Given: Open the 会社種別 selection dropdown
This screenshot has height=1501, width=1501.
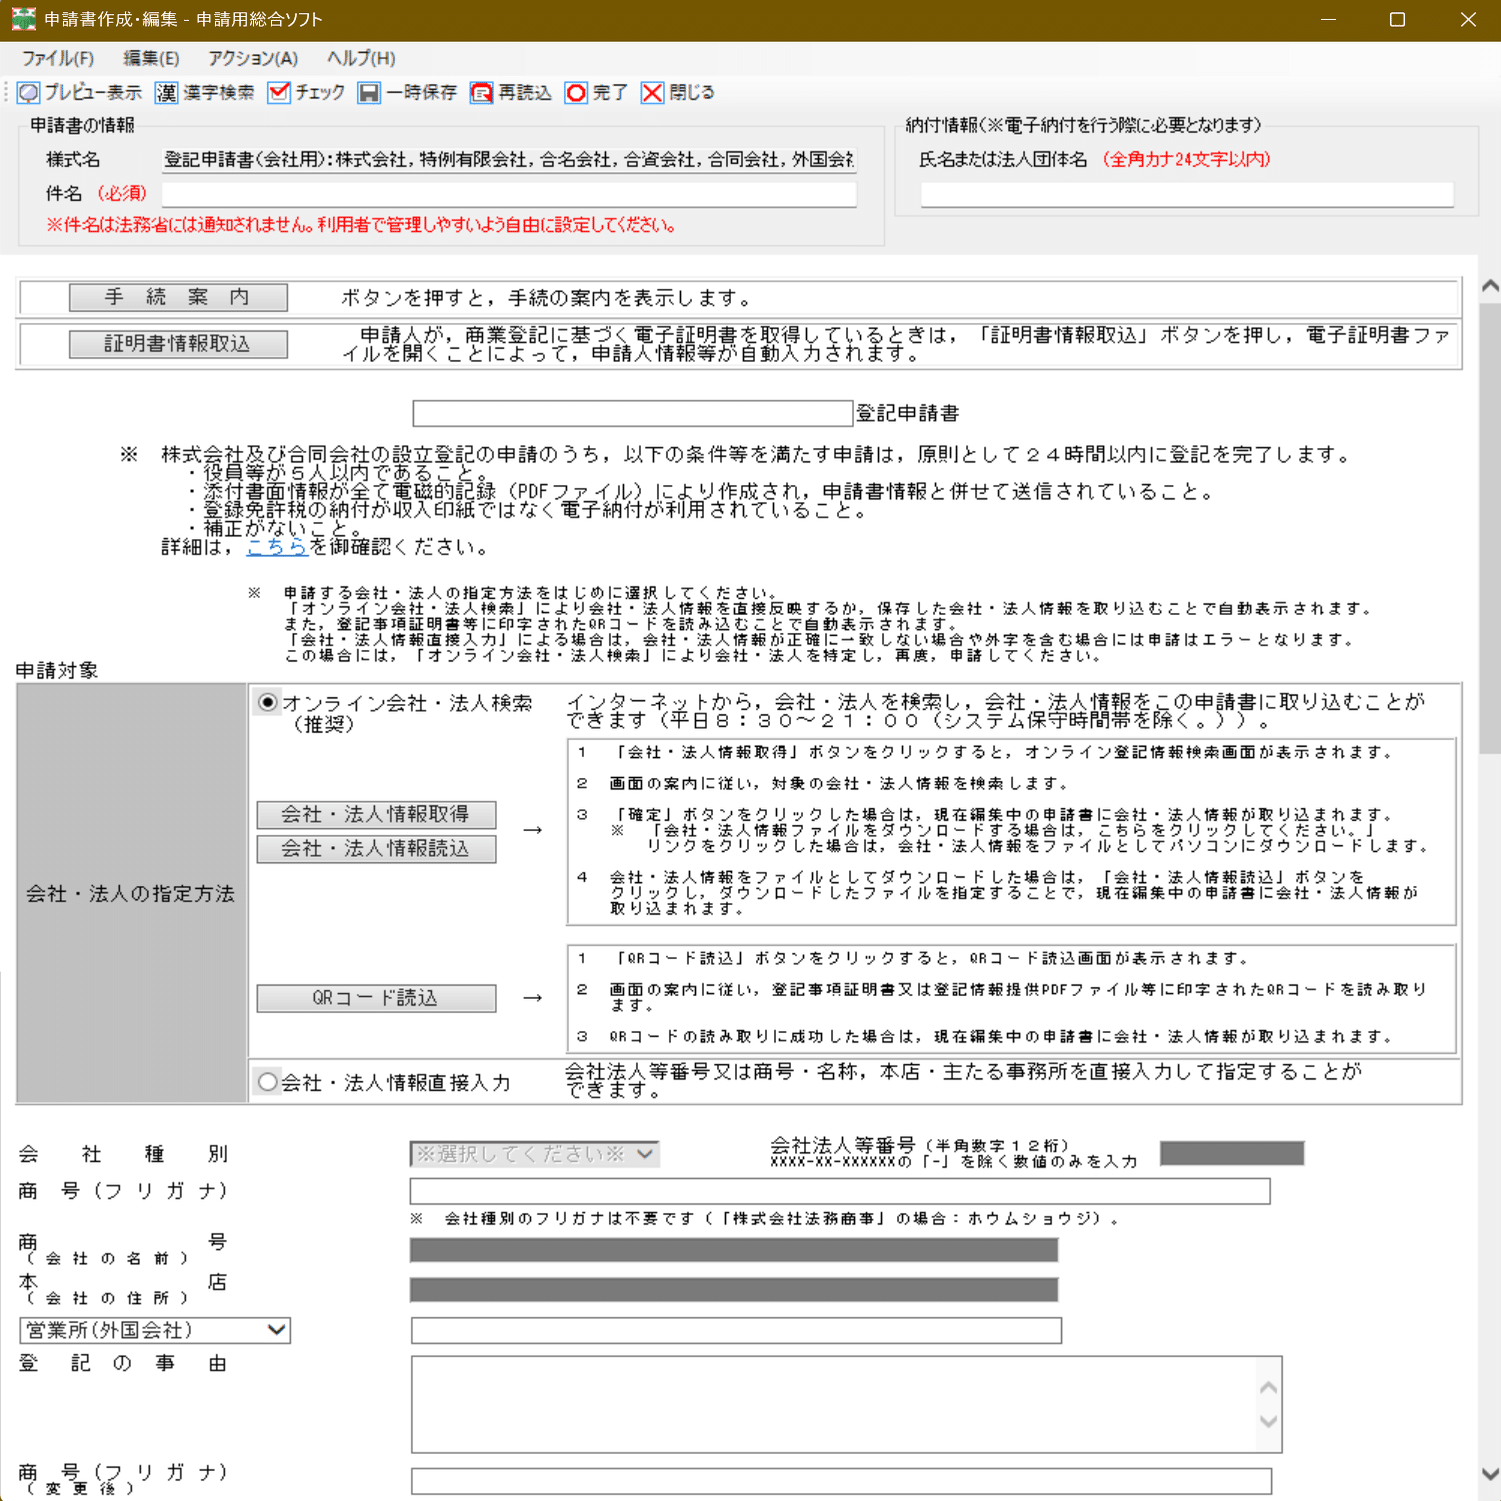Looking at the screenshot, I should coord(533,1153).
